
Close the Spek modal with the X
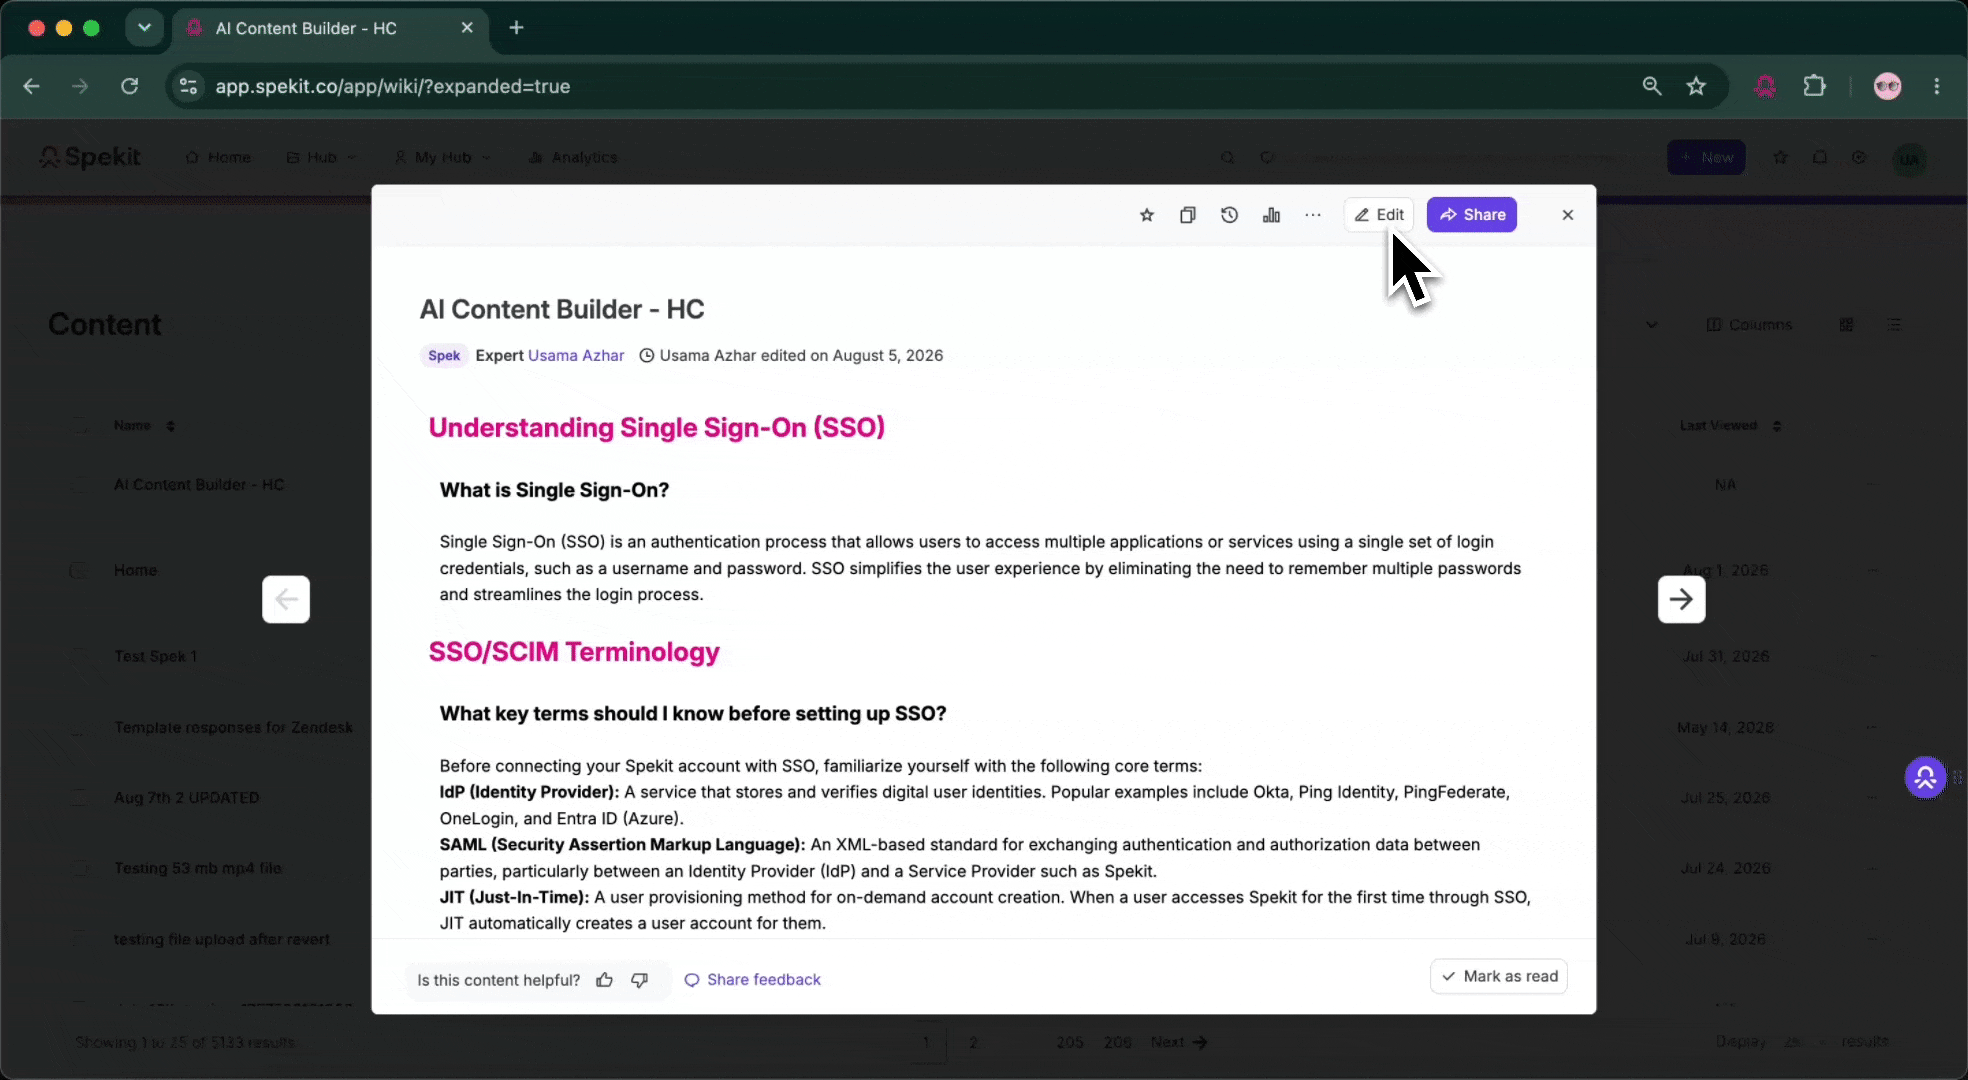click(1568, 215)
